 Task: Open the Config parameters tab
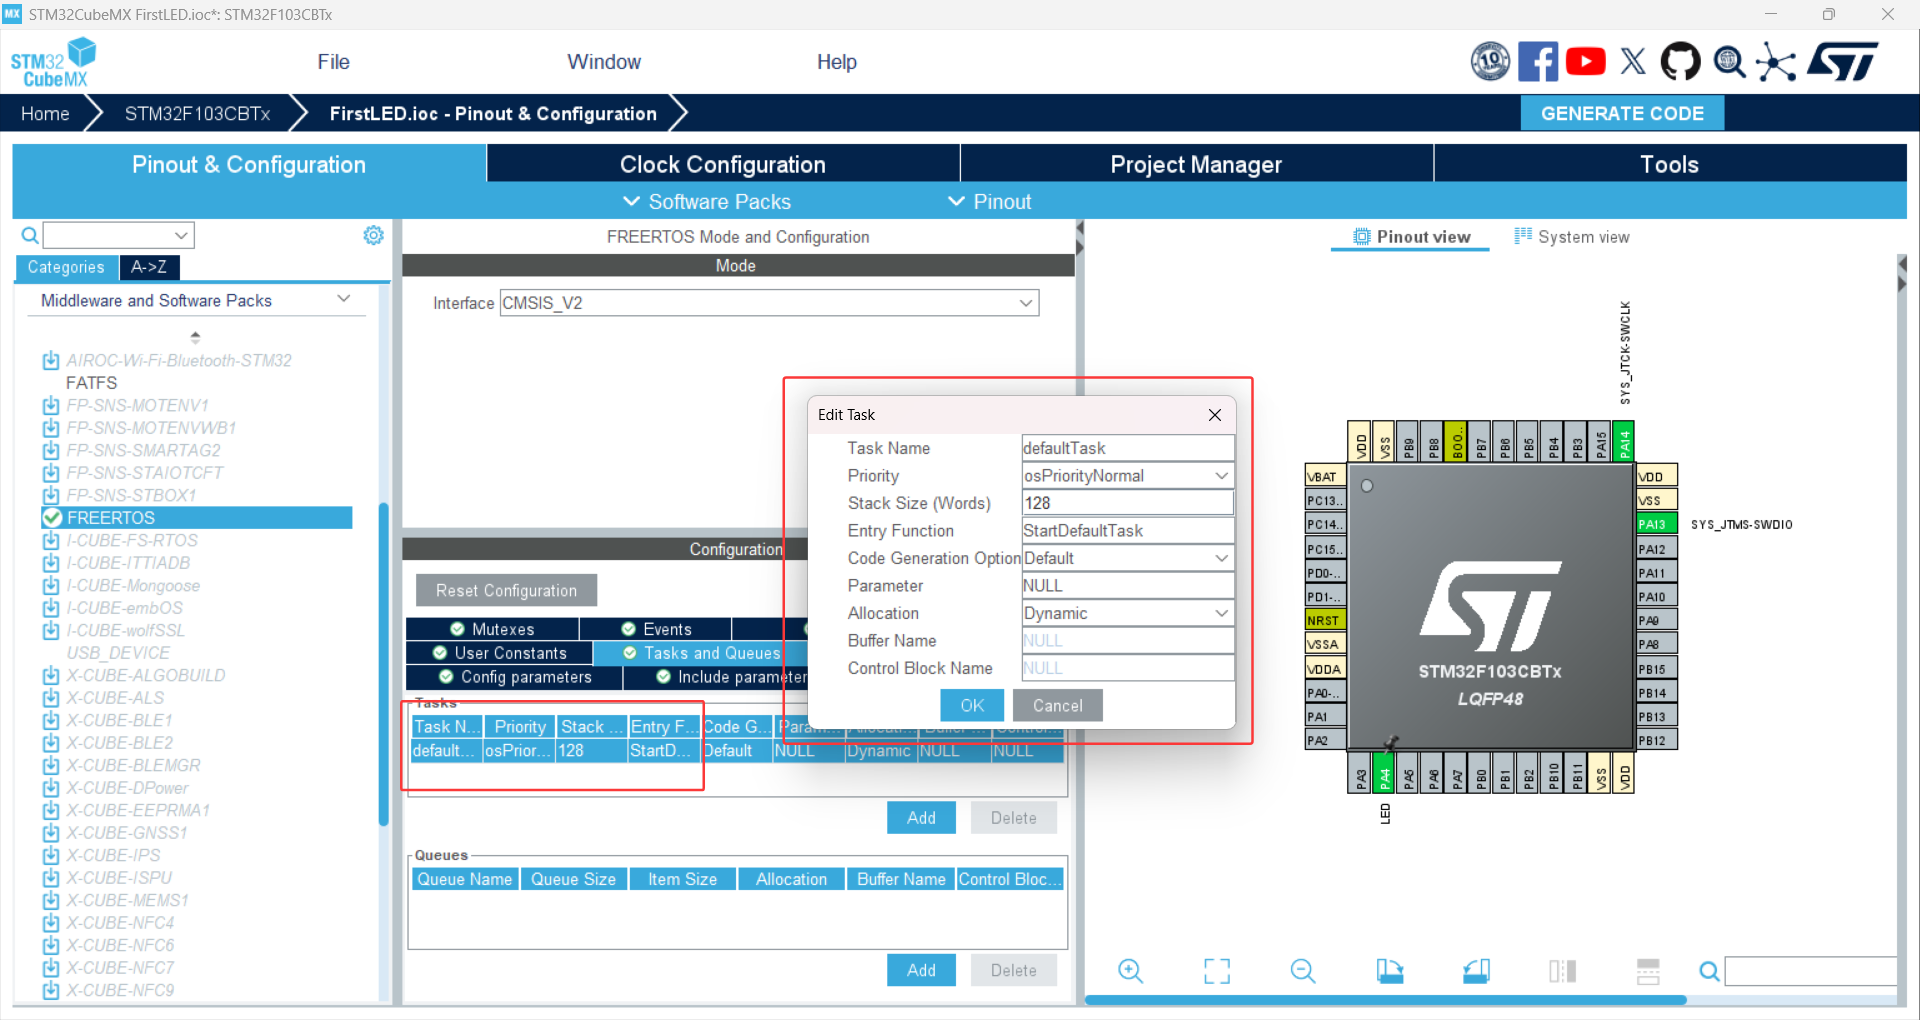point(515,677)
